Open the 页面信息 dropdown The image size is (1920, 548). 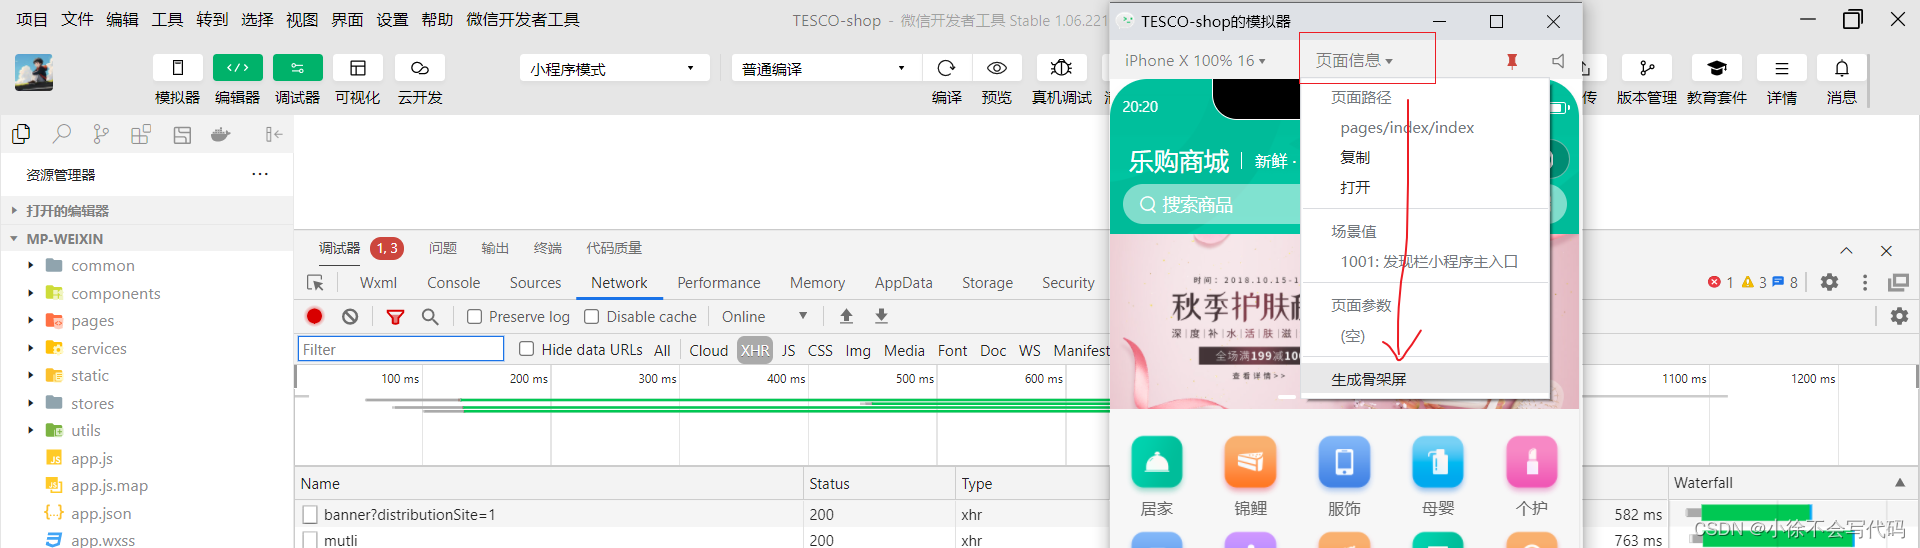[x=1354, y=61]
